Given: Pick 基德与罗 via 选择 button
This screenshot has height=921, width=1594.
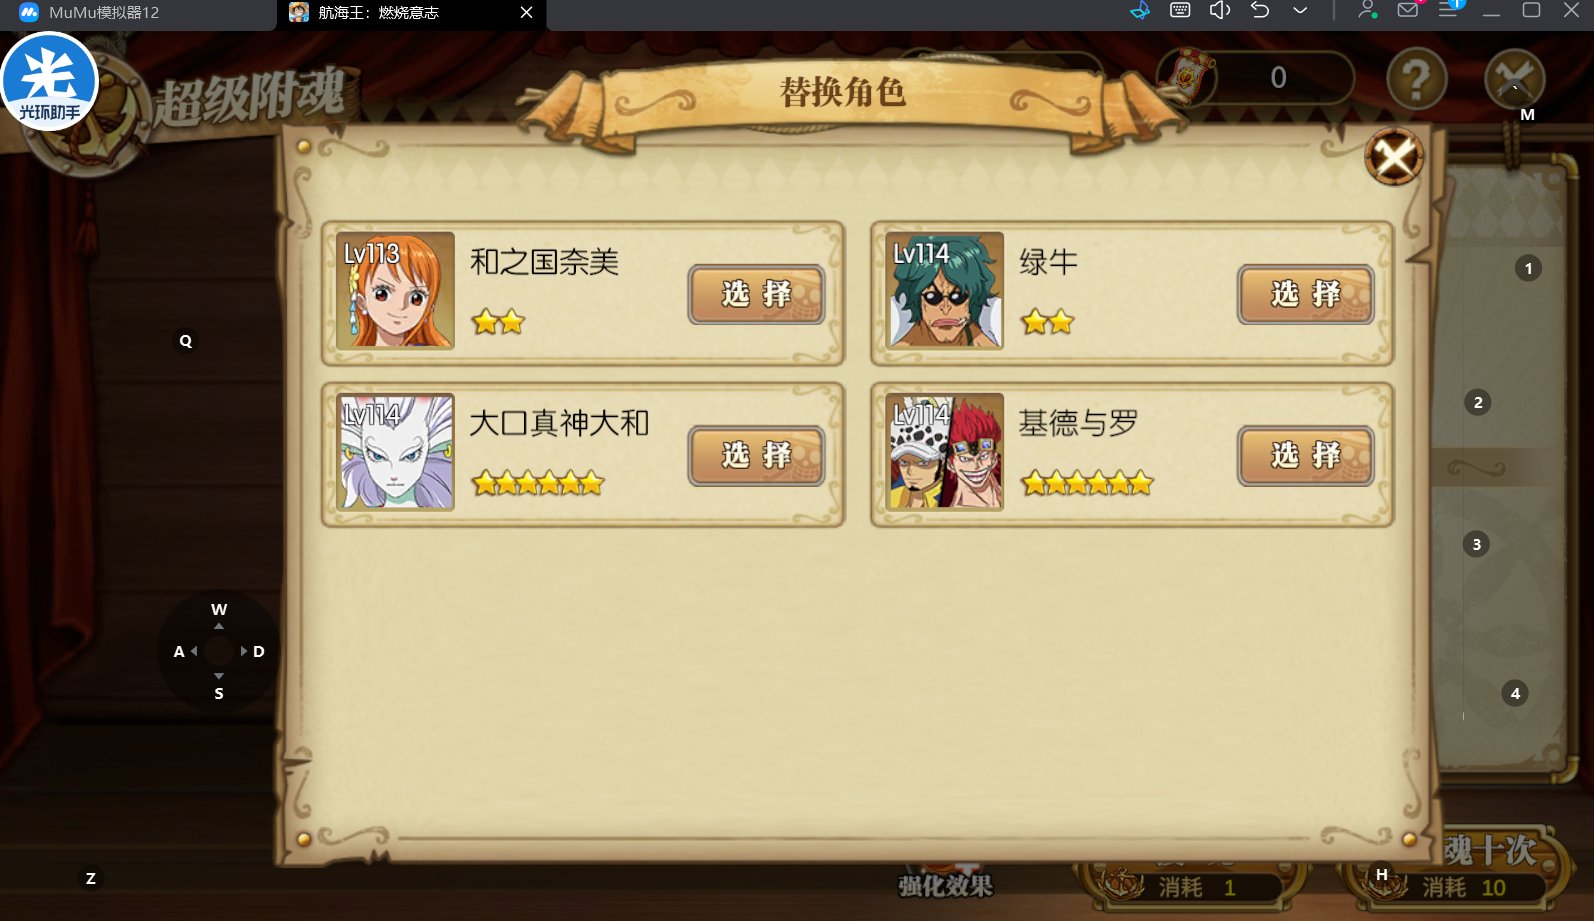Looking at the screenshot, I should (x=1305, y=455).
